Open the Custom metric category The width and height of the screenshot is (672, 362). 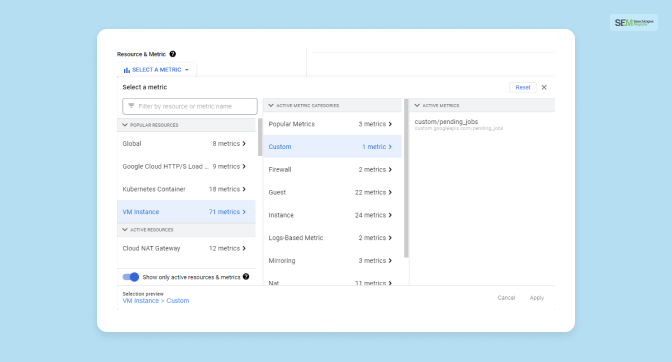[x=332, y=147]
